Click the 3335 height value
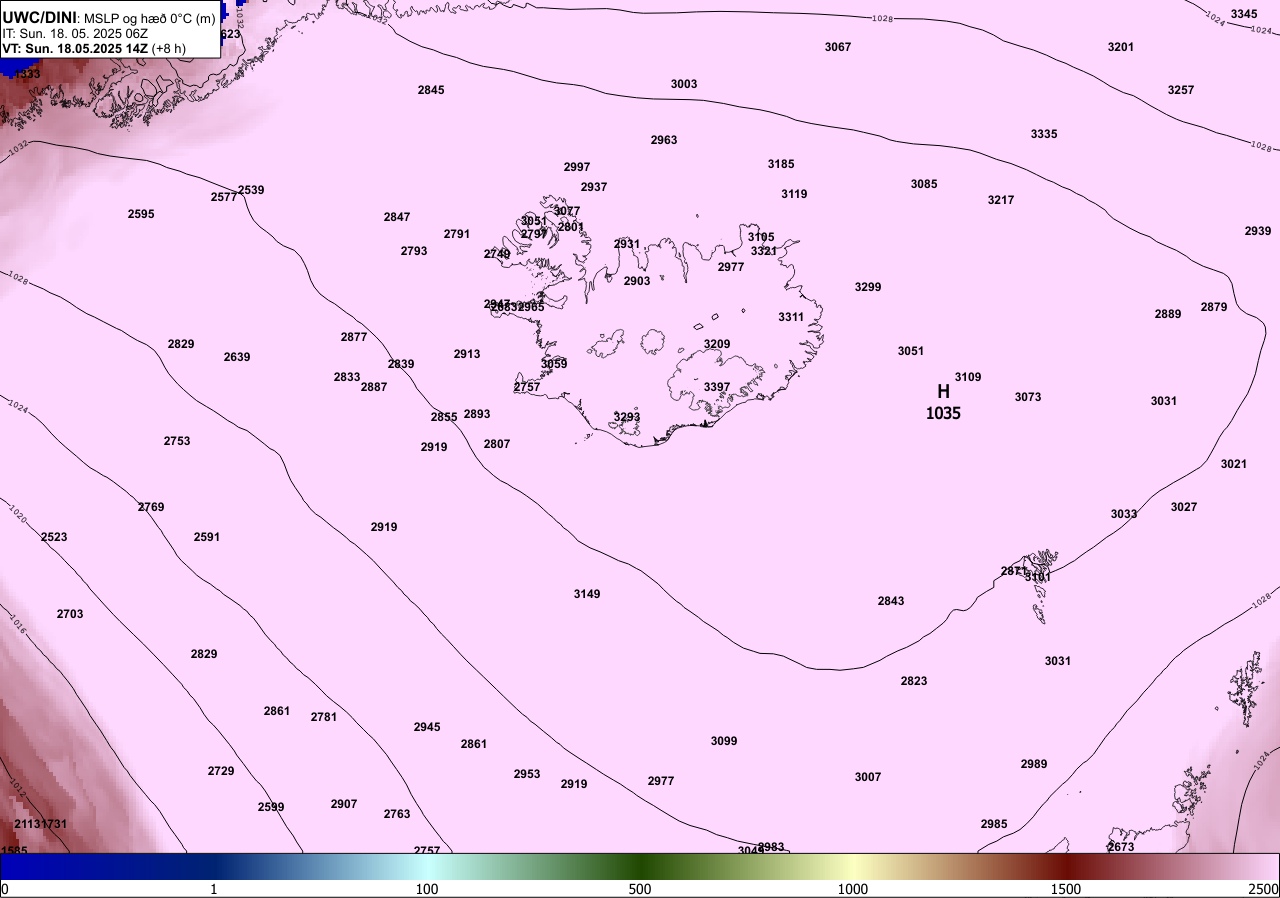The image size is (1280, 898). 1044,134
